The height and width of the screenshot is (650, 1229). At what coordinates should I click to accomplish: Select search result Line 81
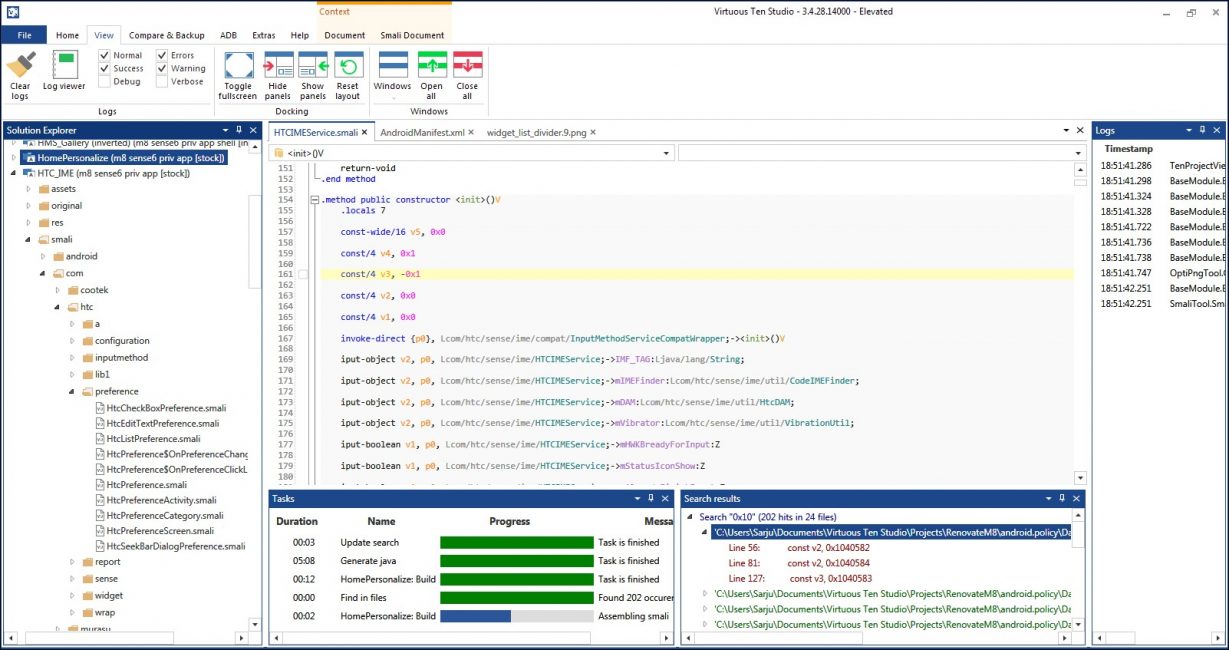[x=798, y=563]
